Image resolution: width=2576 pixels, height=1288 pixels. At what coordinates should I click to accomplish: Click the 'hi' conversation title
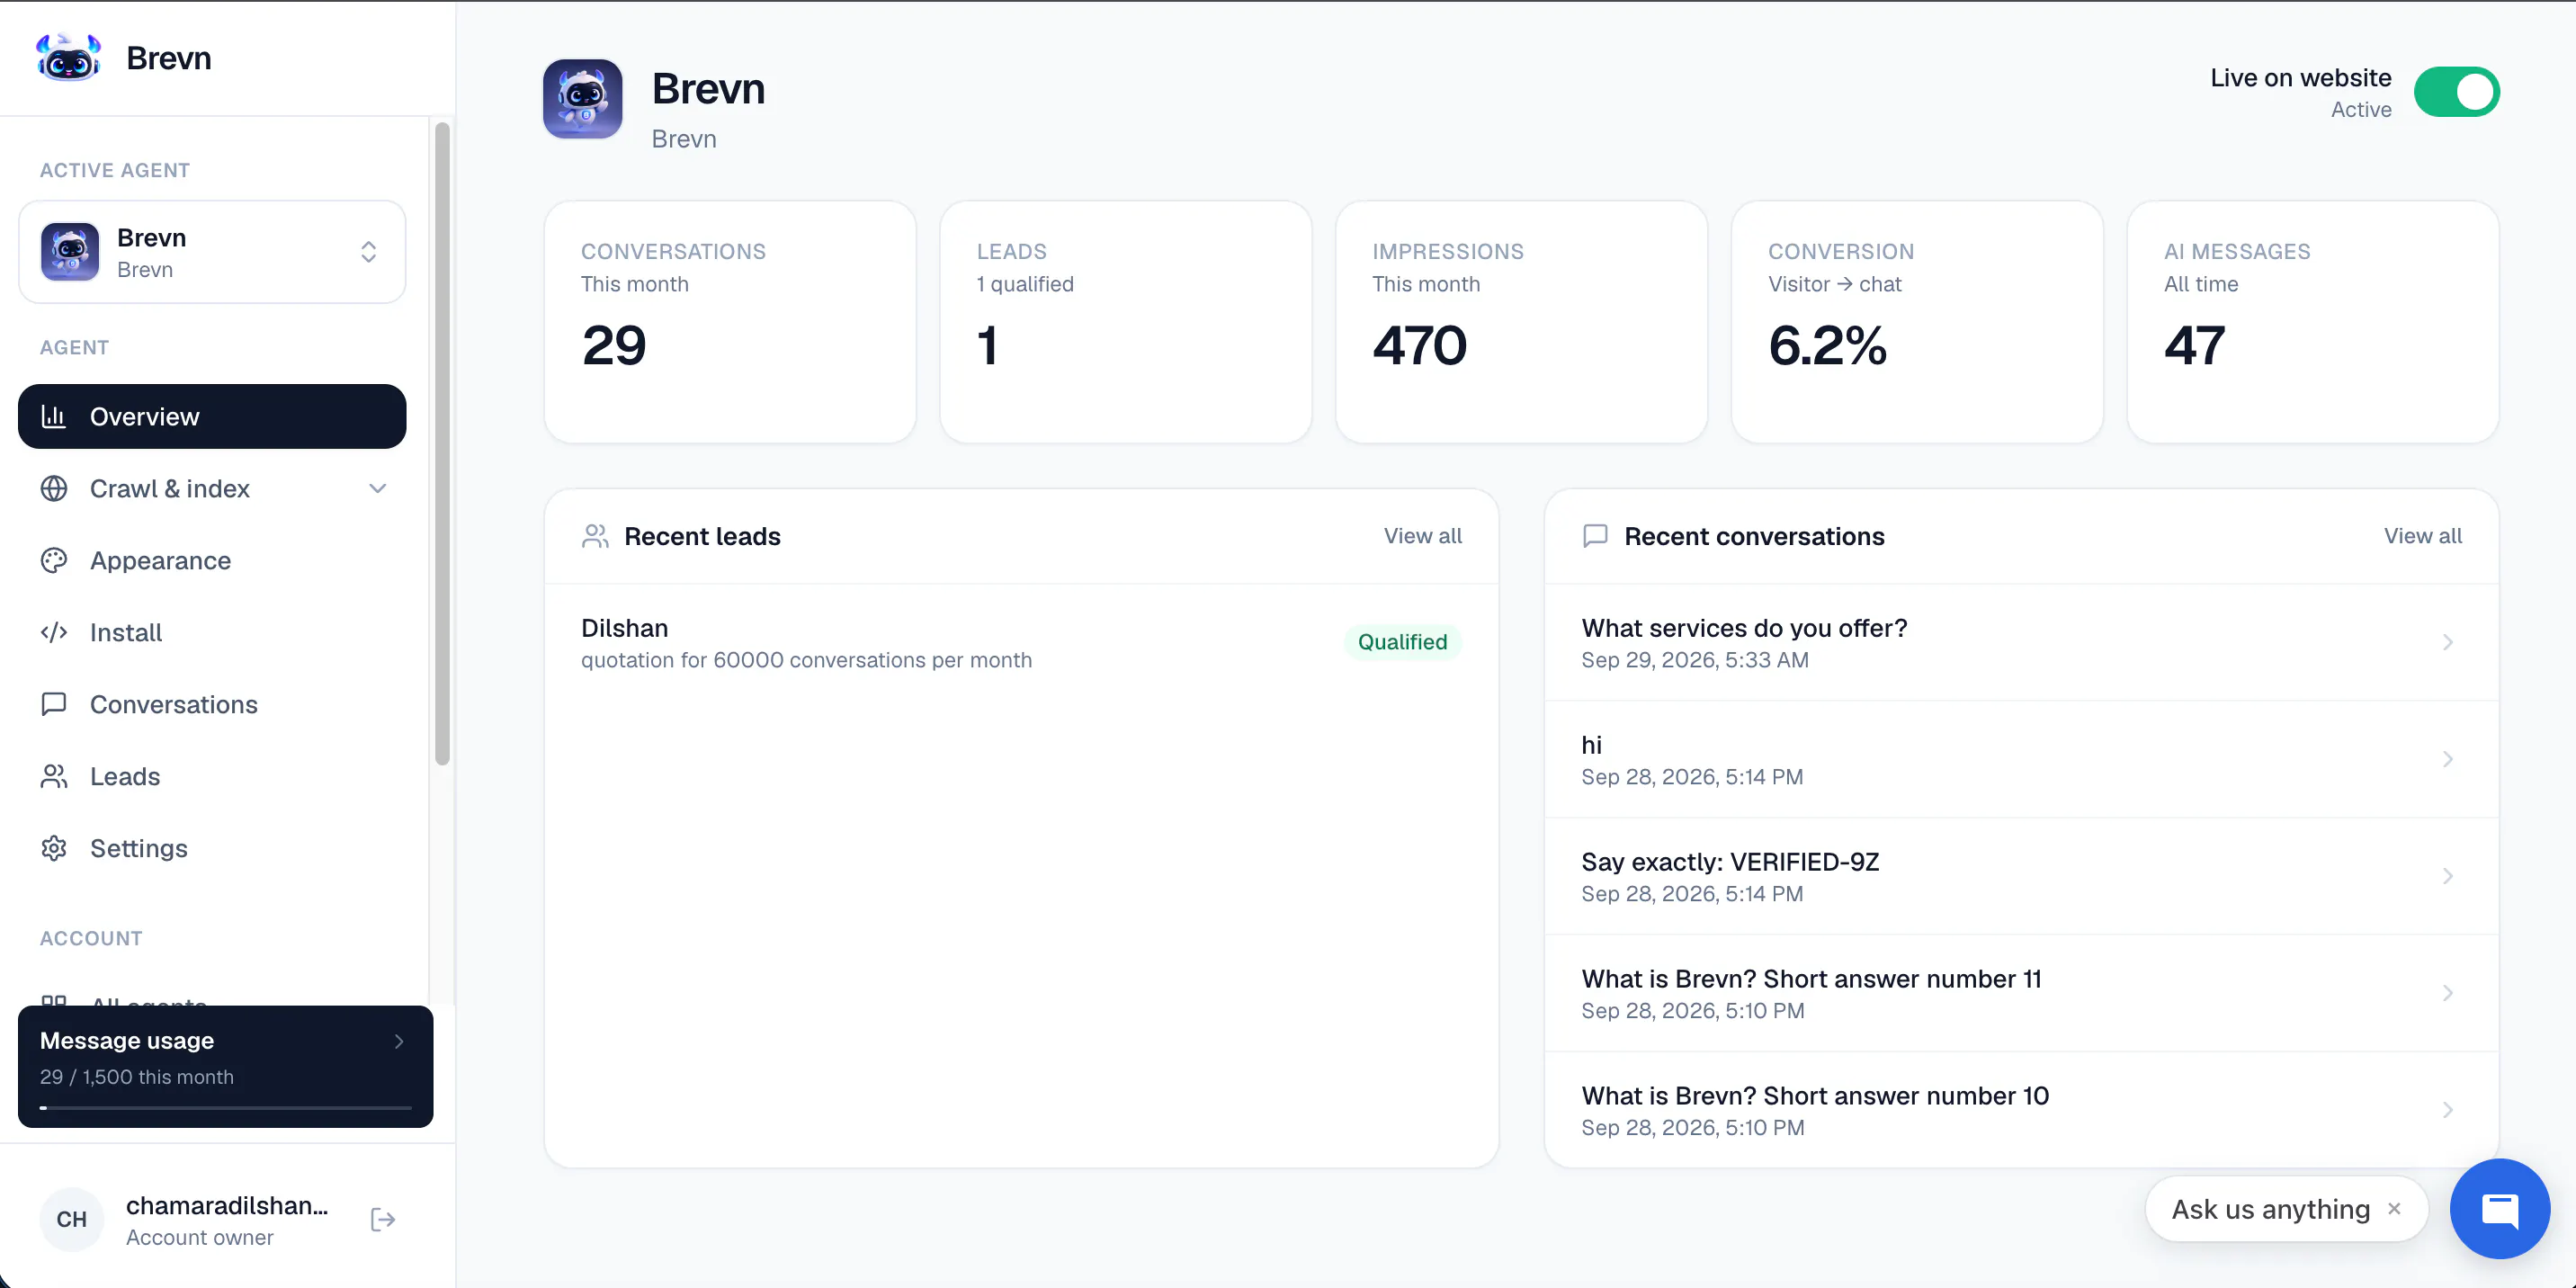(1591, 745)
